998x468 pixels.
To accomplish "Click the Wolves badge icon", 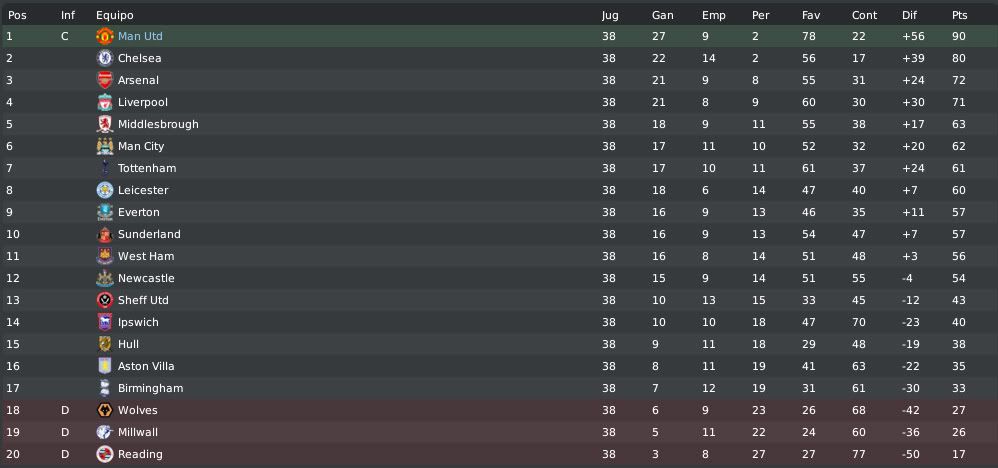I will click(x=104, y=410).
